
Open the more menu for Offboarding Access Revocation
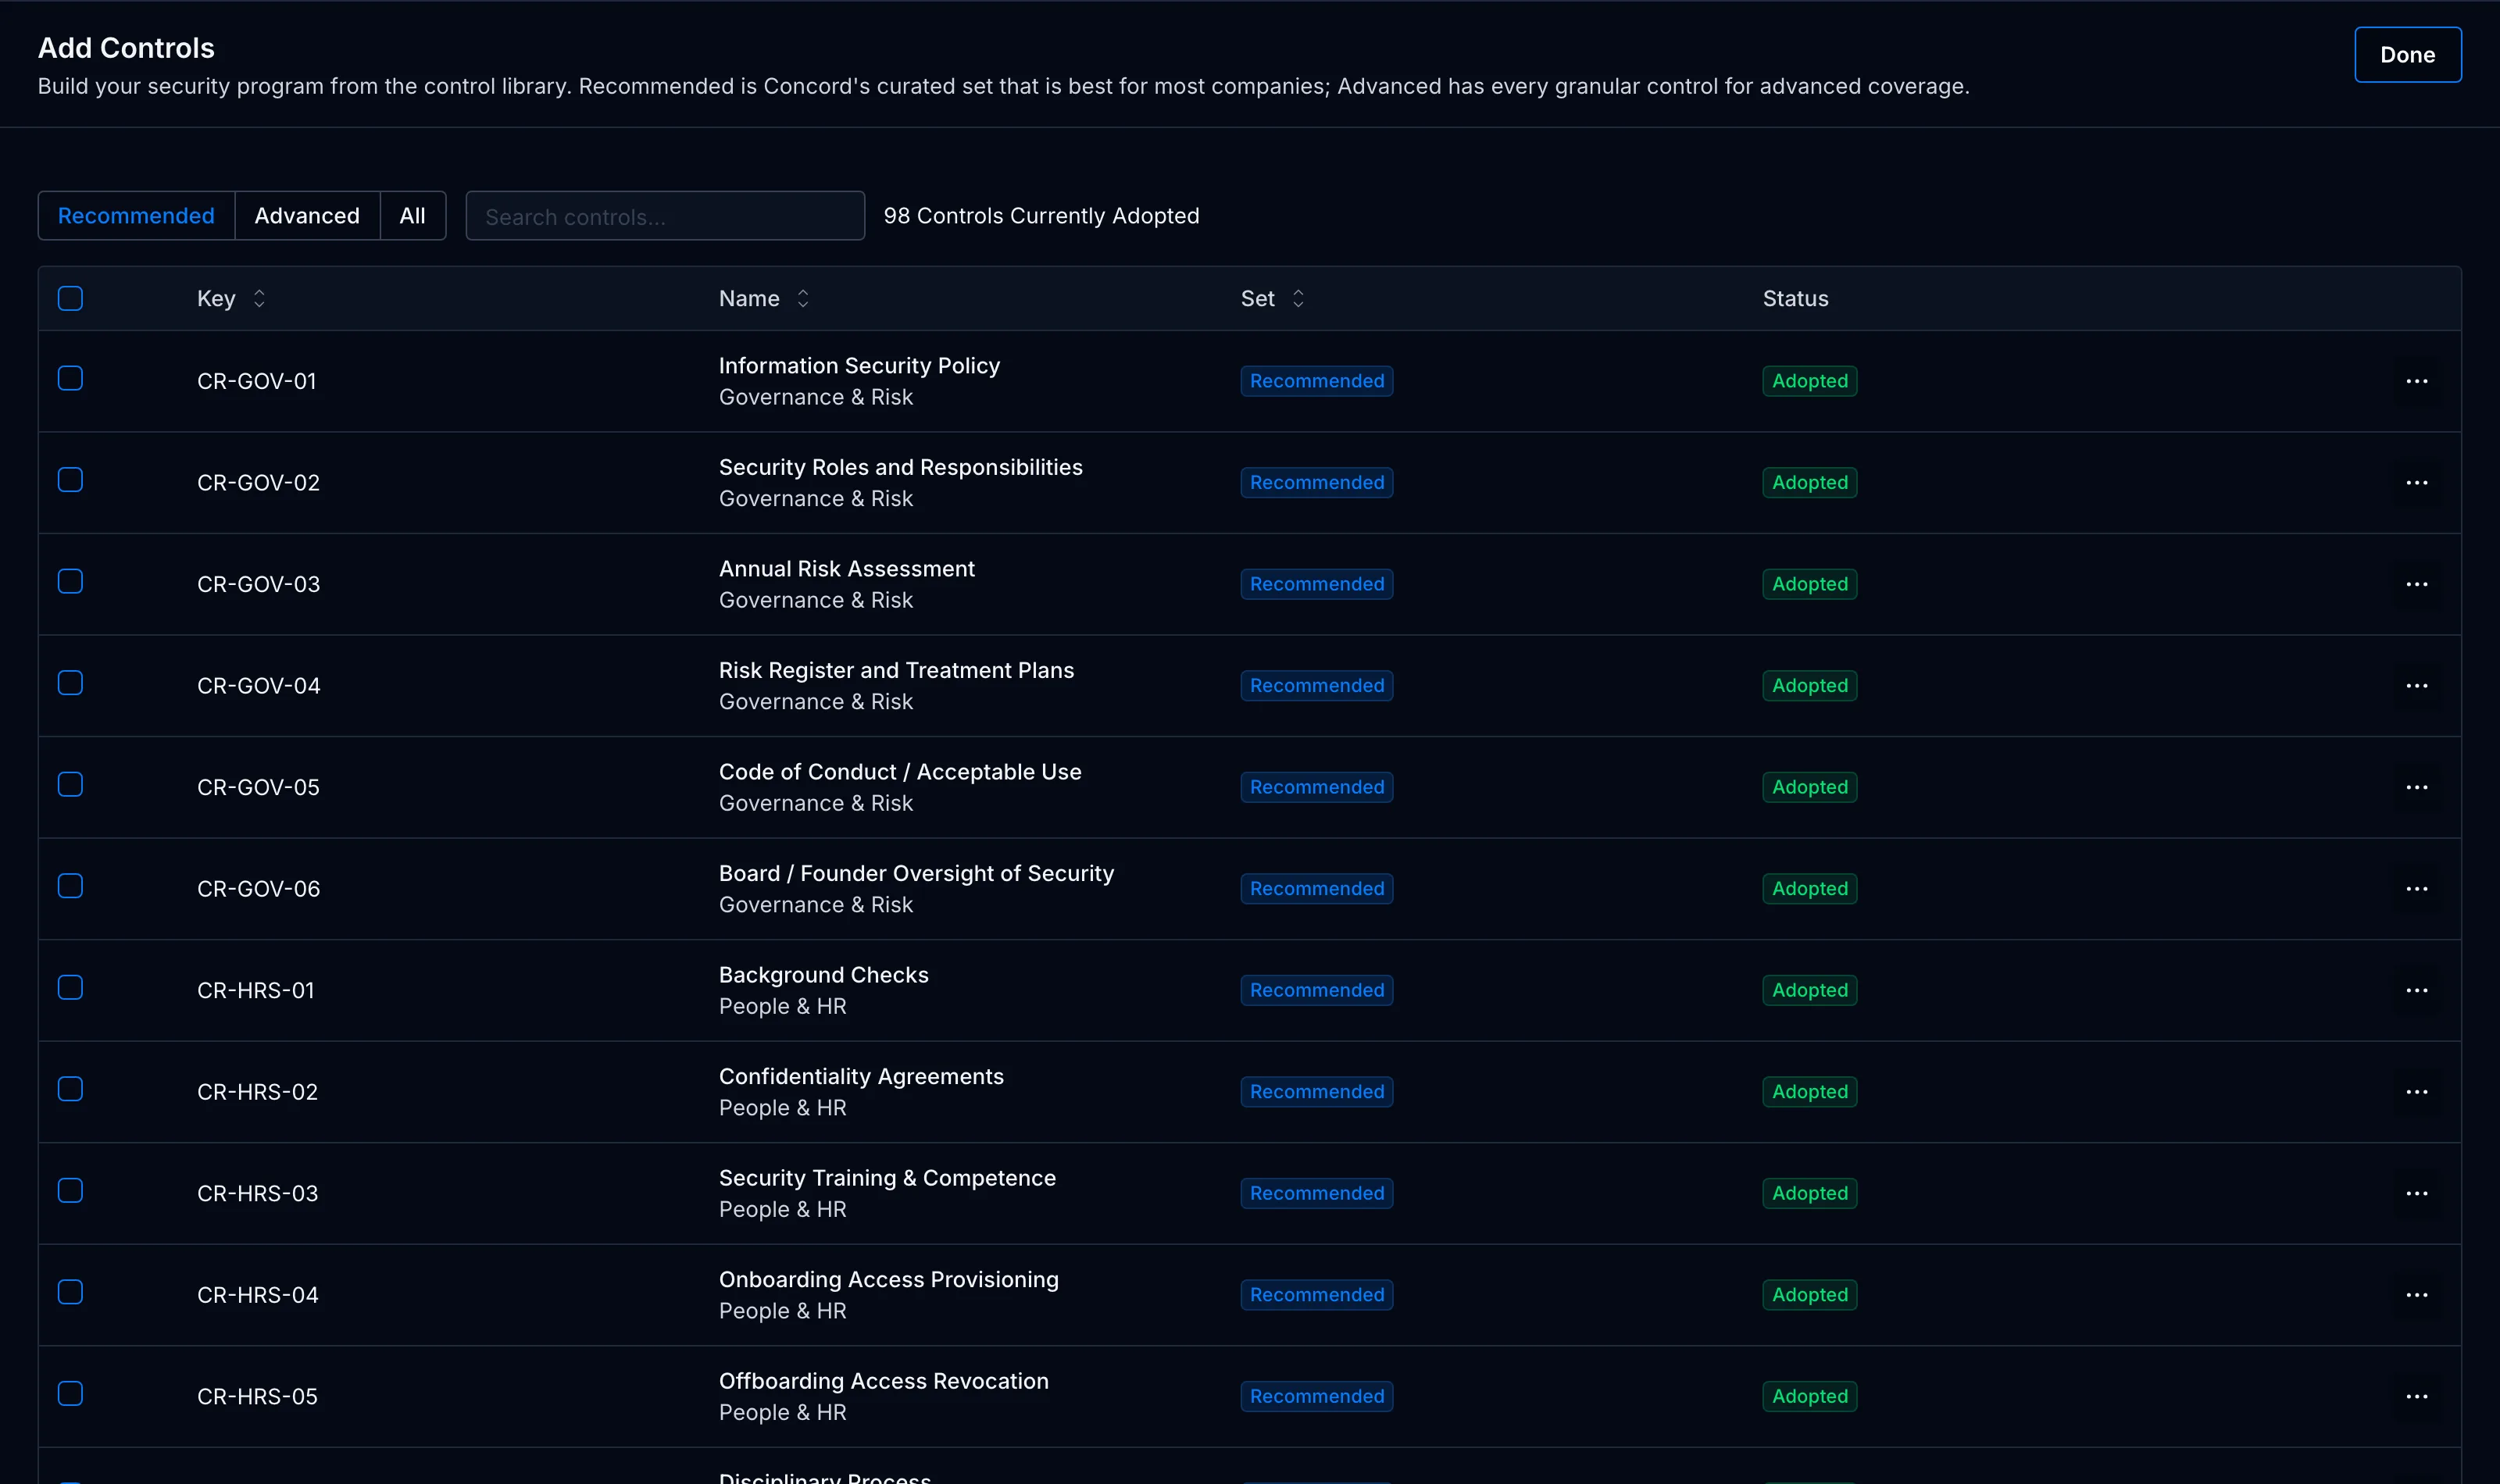(2416, 1396)
